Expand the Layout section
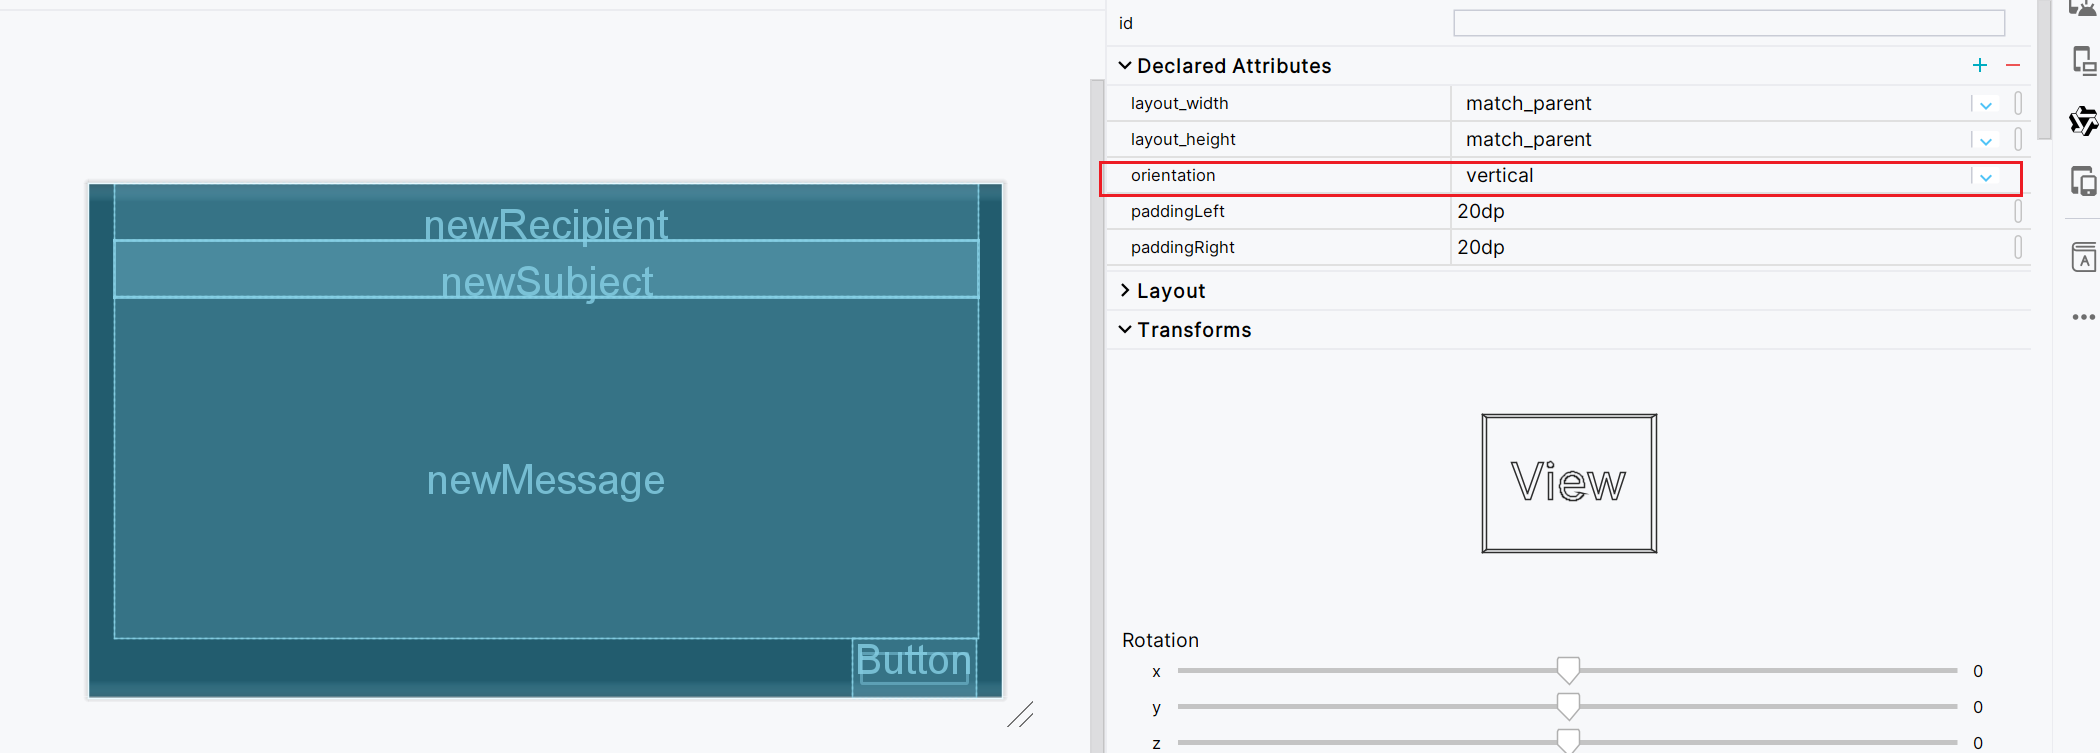 point(1125,290)
